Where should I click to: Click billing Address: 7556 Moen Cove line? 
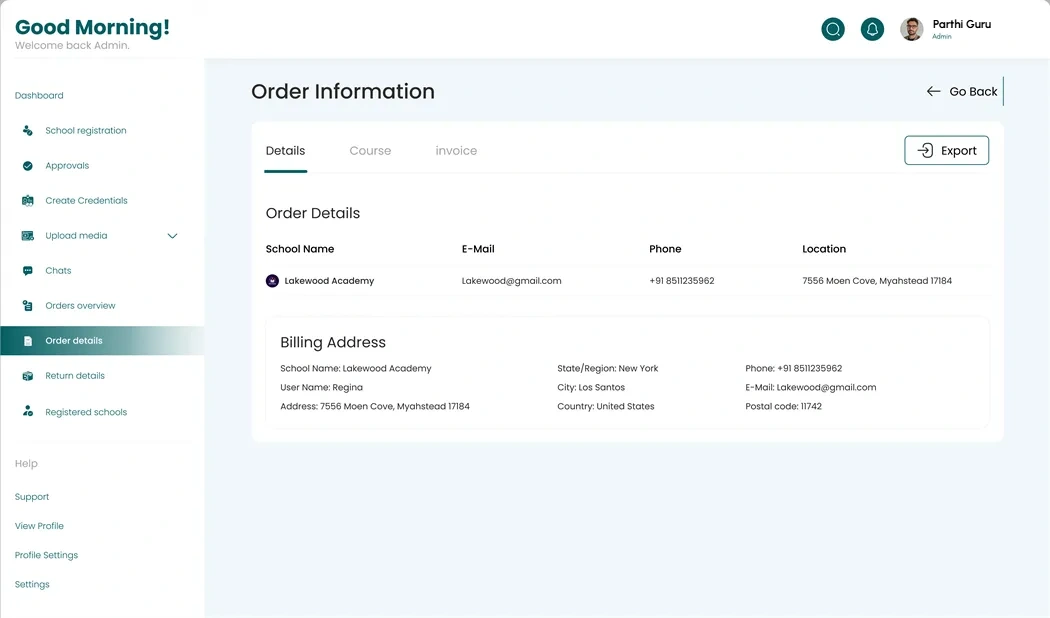coord(375,406)
